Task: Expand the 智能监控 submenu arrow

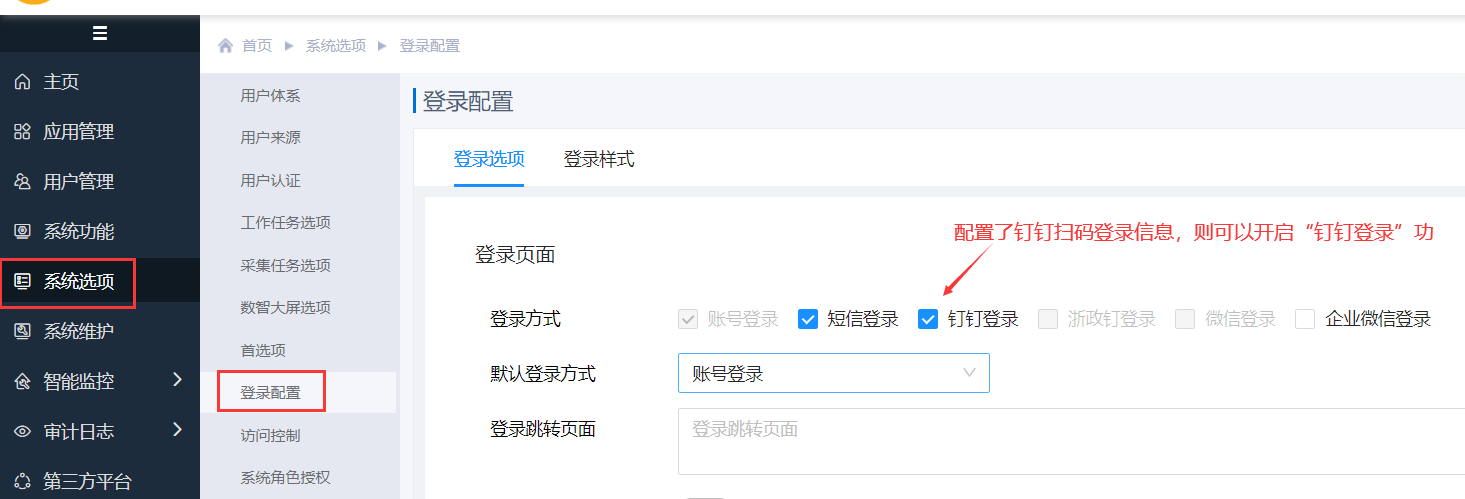Action: coord(177,380)
